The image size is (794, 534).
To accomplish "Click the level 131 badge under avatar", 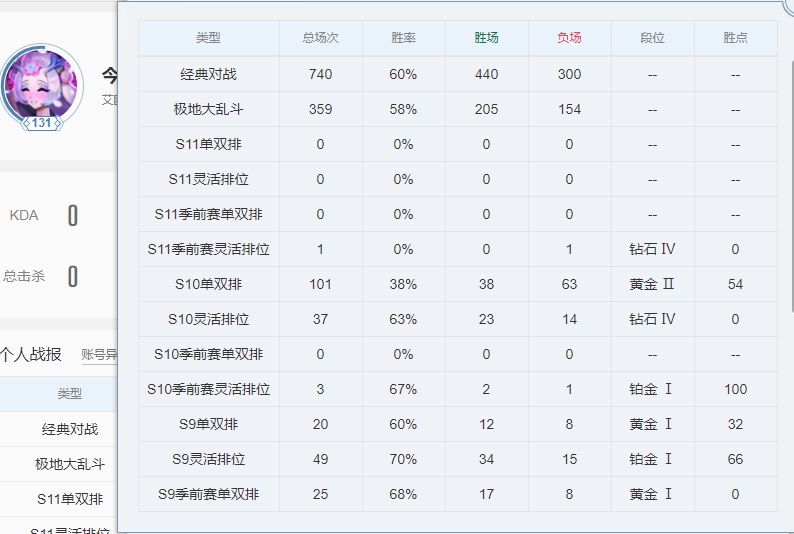I will 42,123.
